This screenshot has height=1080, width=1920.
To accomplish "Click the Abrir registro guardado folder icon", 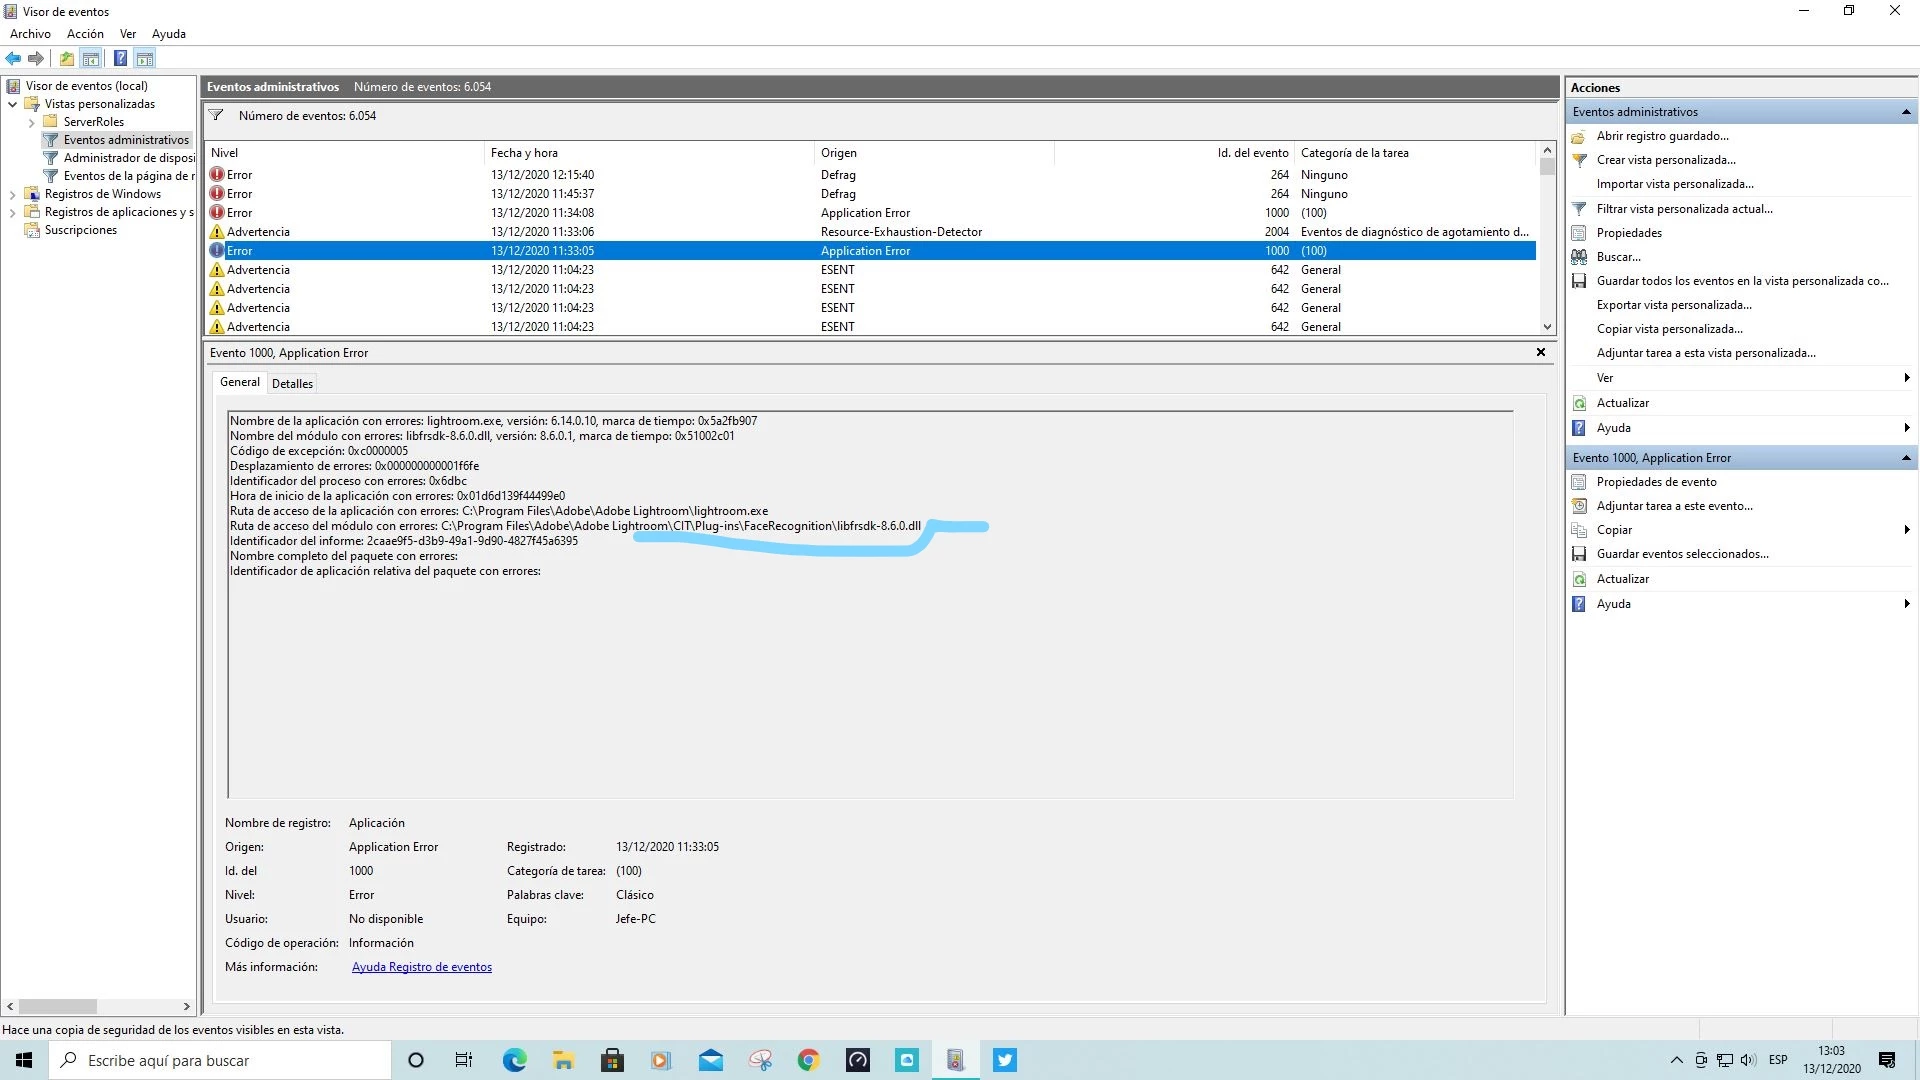I will (1579, 136).
